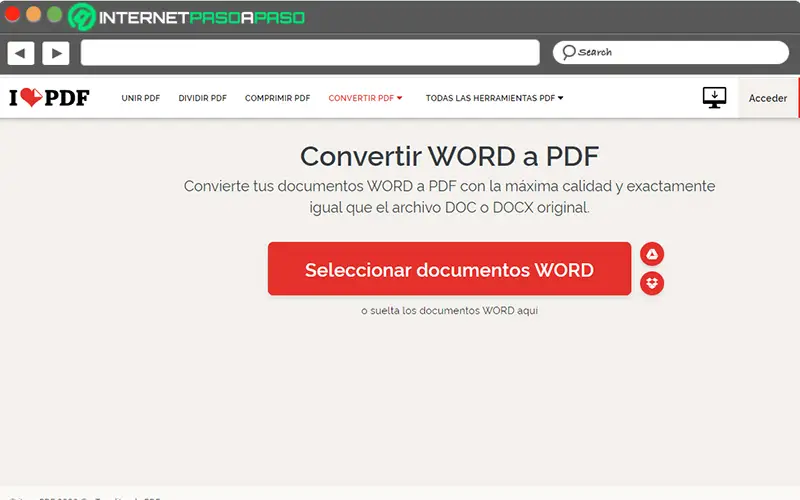
Task: Focus the Search input field
Action: [671, 52]
